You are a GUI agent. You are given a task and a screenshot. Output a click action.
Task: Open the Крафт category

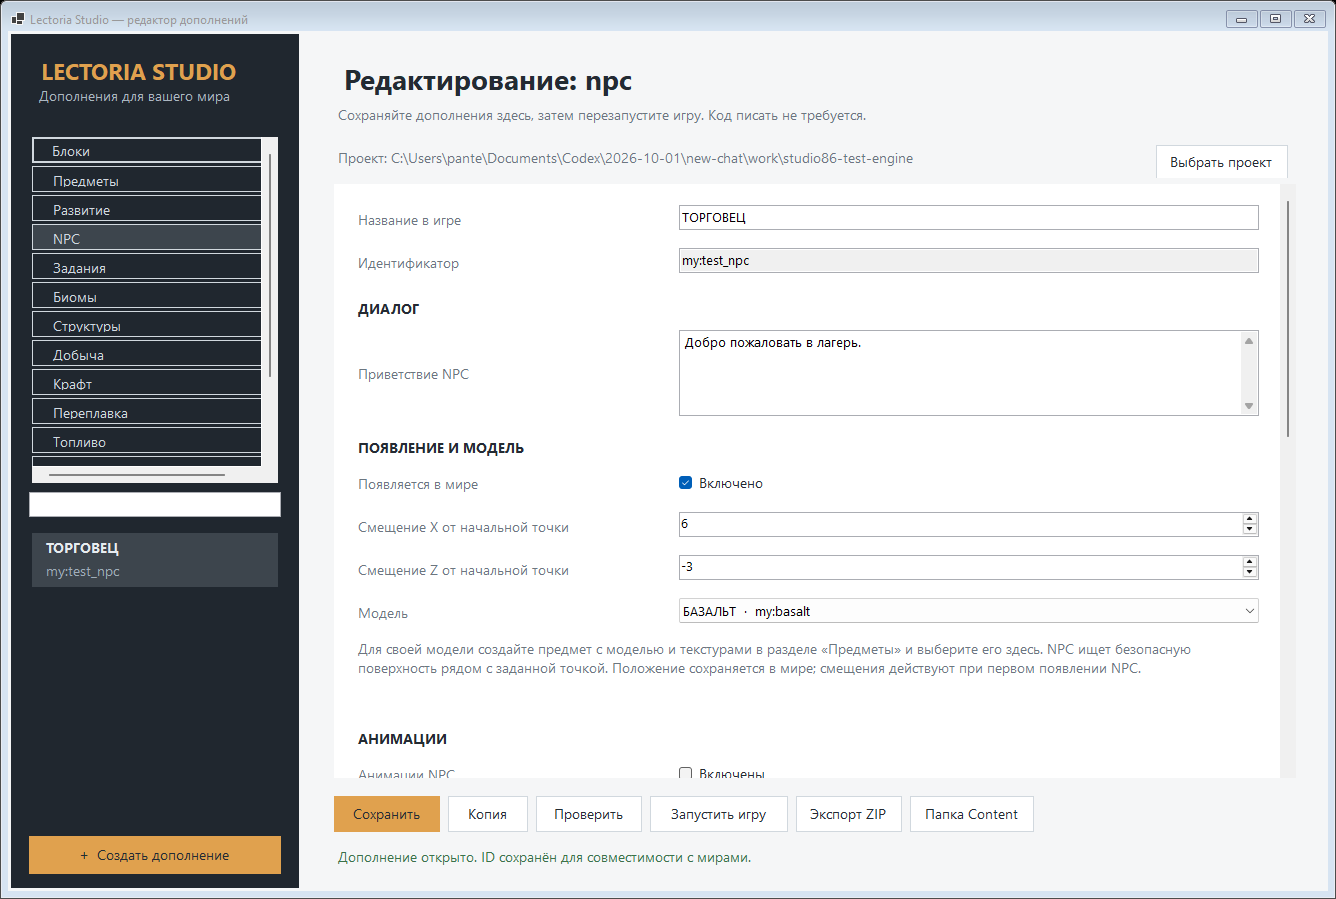147,383
